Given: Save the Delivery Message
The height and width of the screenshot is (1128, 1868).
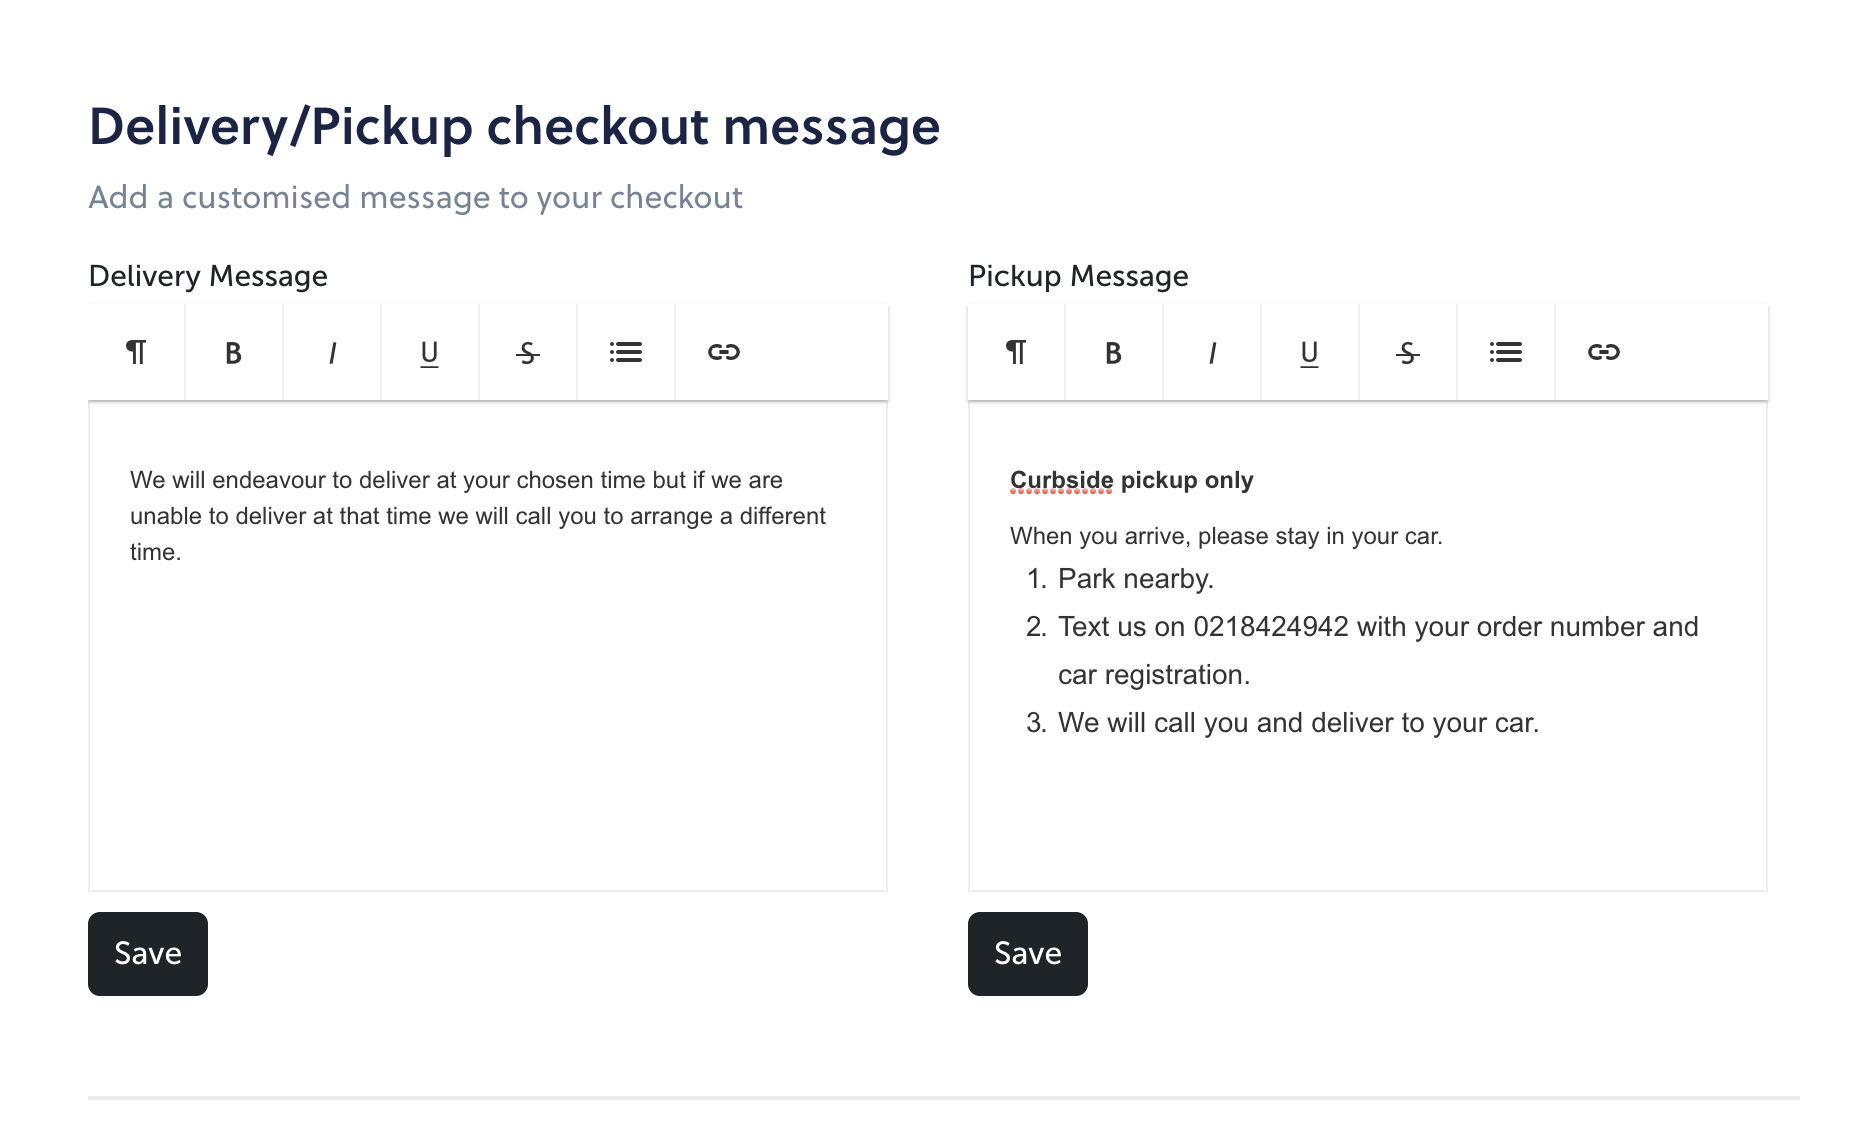Looking at the screenshot, I should pos(147,953).
